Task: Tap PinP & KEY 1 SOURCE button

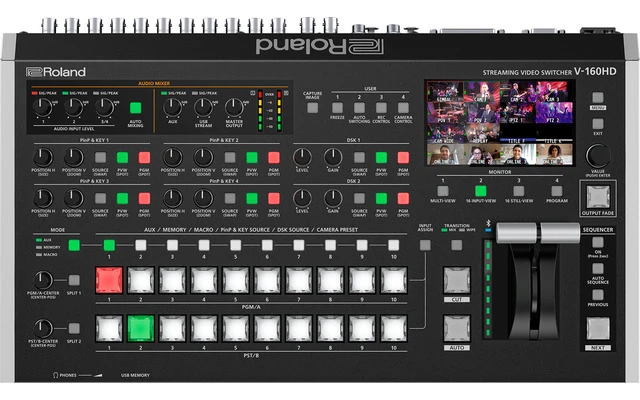Action: point(100,158)
